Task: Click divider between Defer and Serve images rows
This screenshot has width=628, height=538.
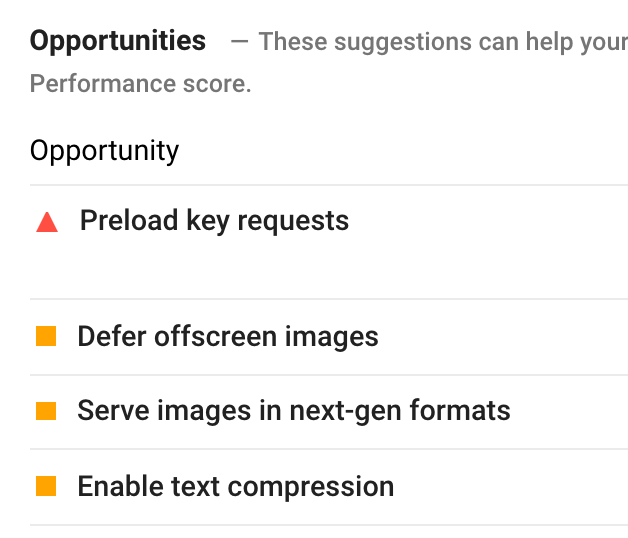Action: click(x=328, y=375)
